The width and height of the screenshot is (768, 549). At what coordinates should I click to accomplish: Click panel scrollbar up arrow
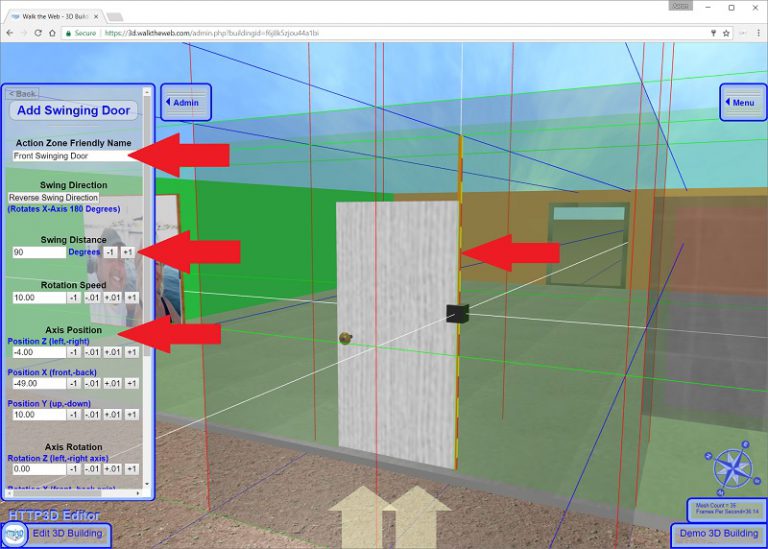147,92
